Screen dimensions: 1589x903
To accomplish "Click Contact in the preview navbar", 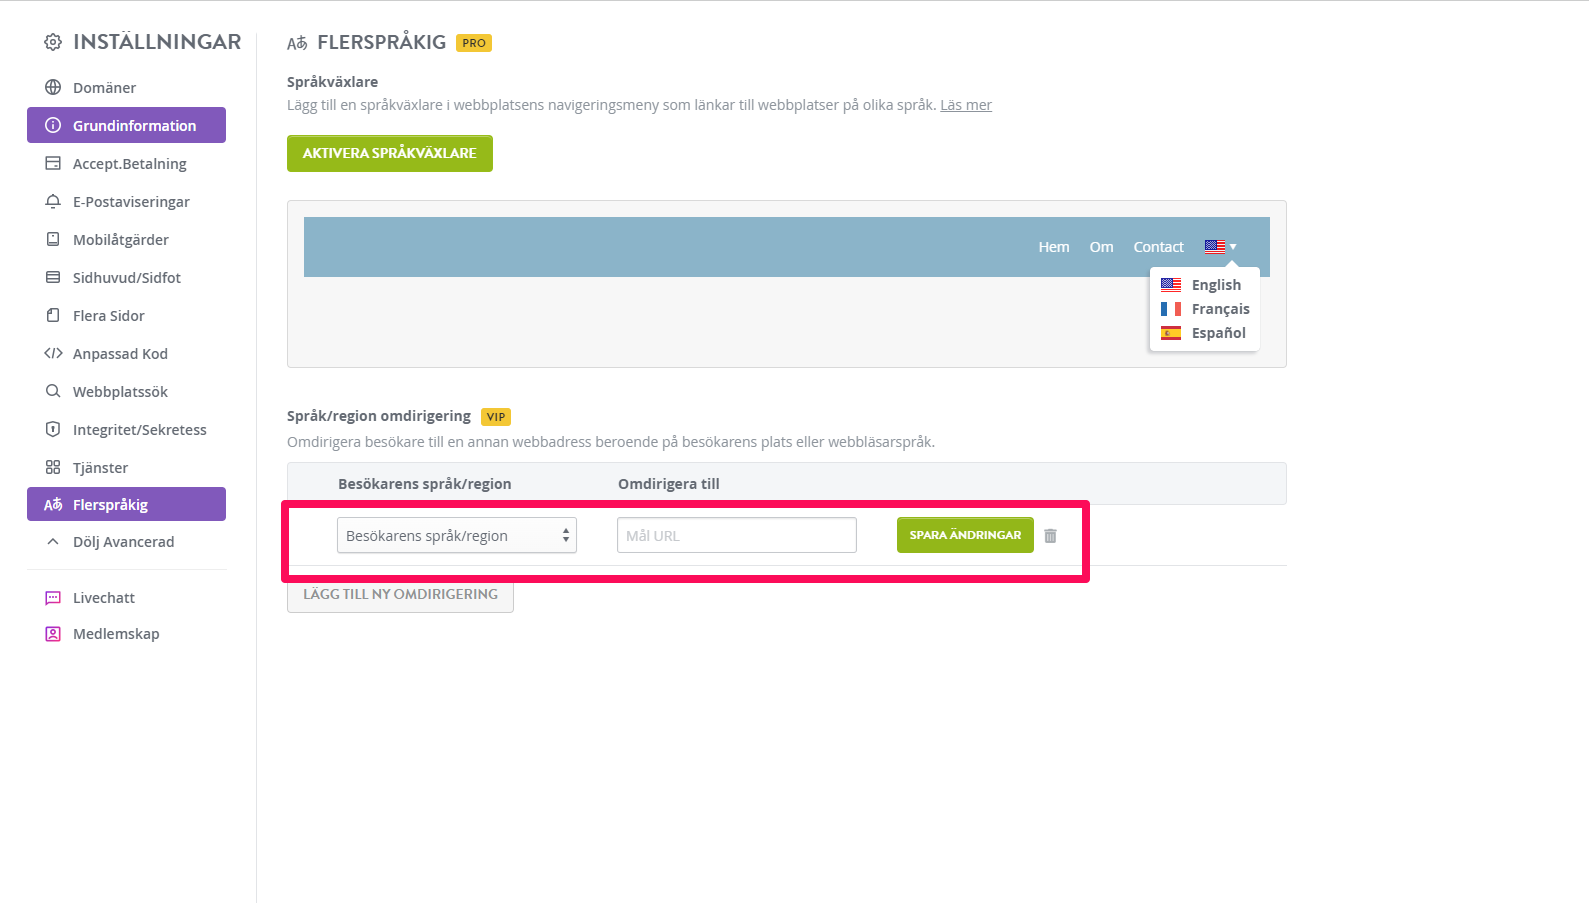I will [1158, 247].
